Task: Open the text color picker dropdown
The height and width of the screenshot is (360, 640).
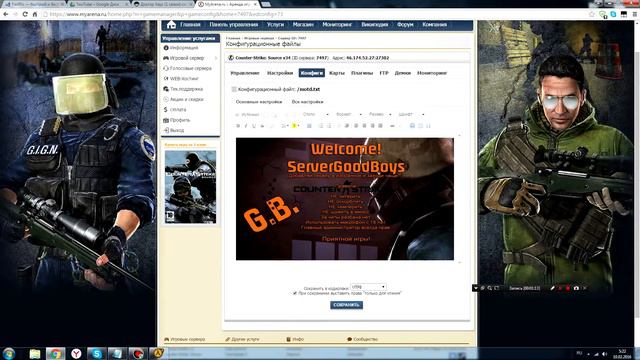Action: click(x=284, y=126)
